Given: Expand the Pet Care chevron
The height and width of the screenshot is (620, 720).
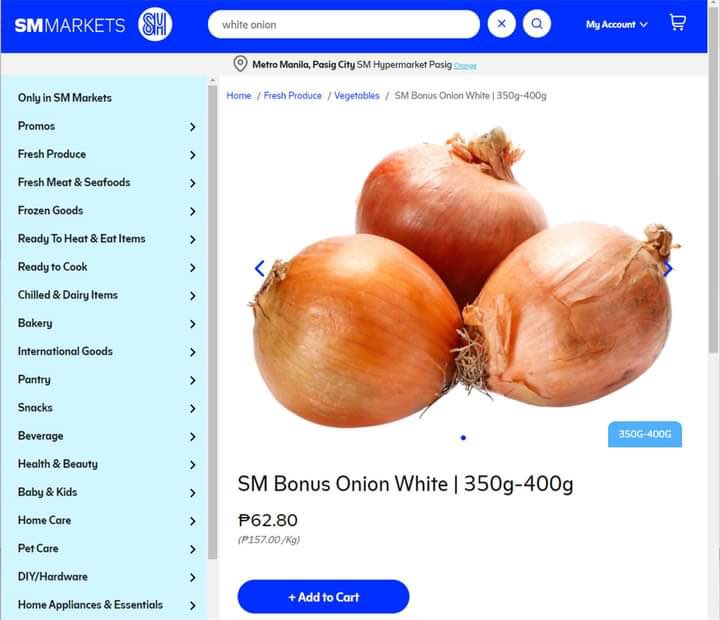Looking at the screenshot, I should click(193, 549).
